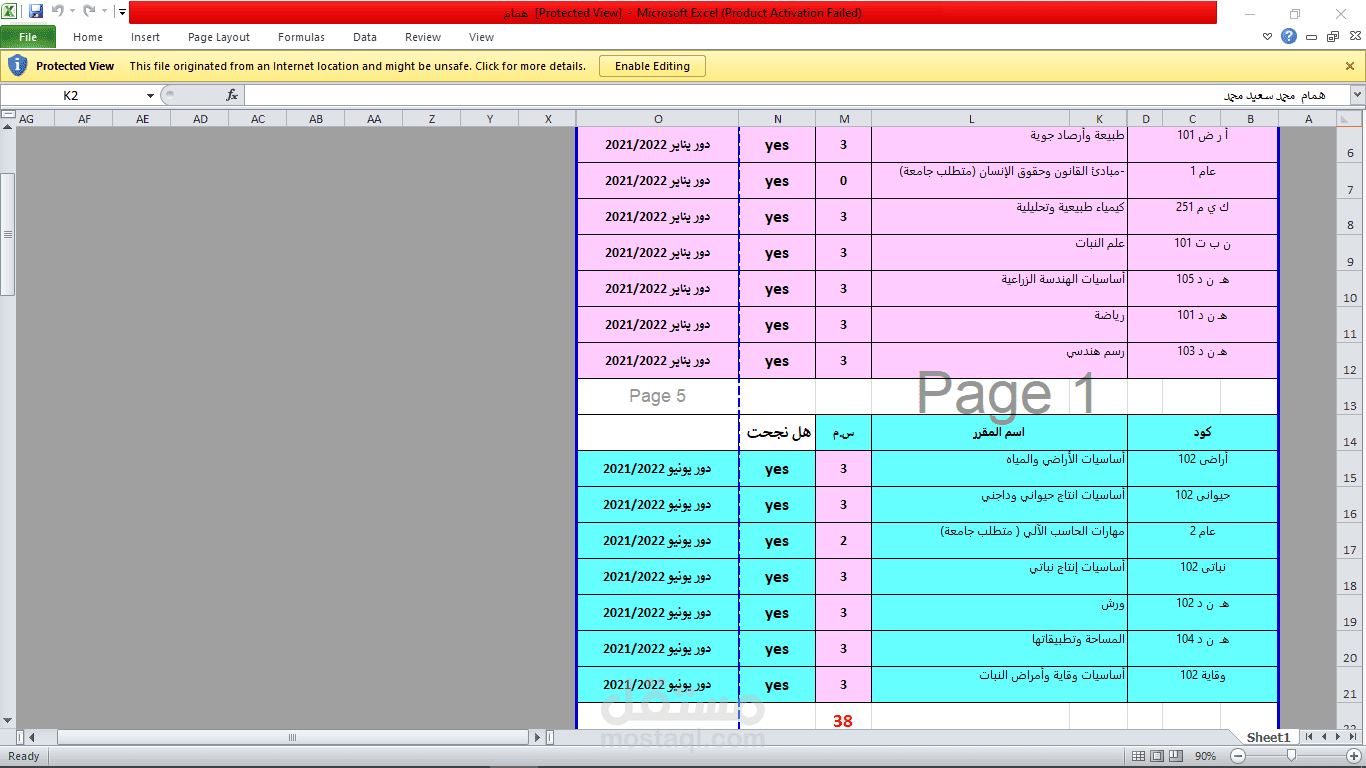Click the Zoom Out minus button
Image resolution: width=1366 pixels, height=768 pixels.
(x=1236, y=756)
